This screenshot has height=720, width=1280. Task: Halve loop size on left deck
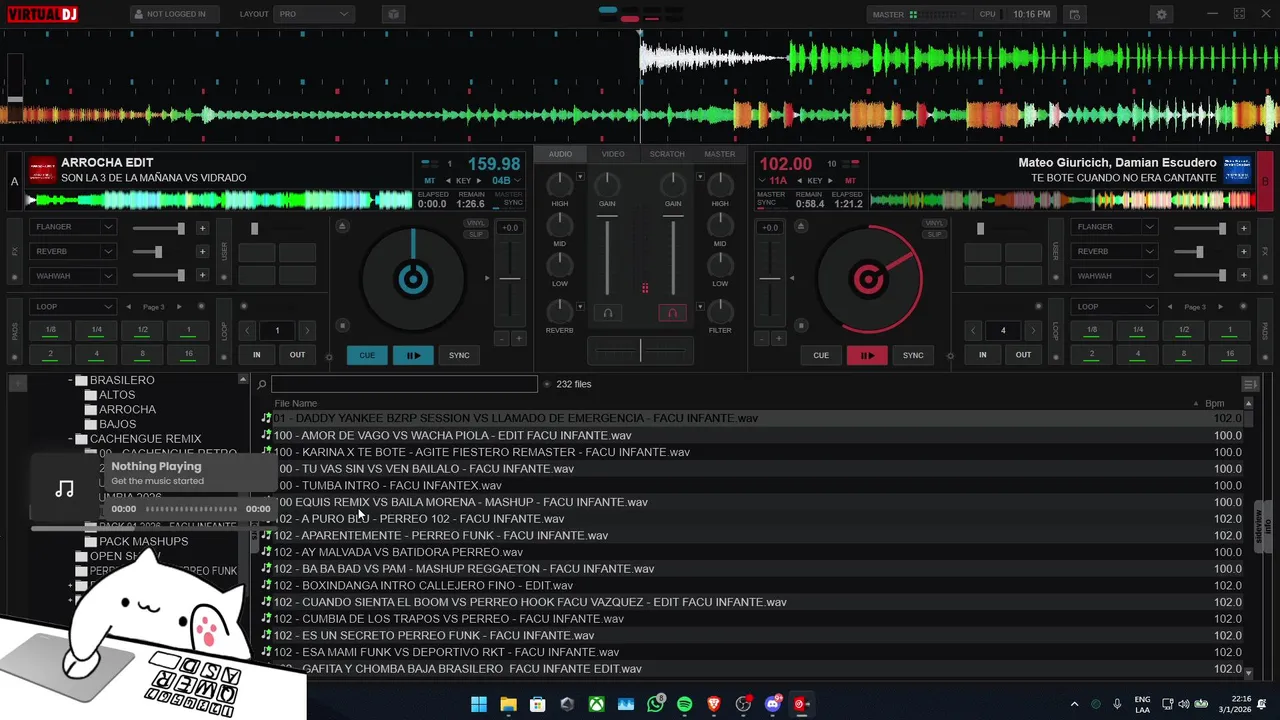[248, 331]
